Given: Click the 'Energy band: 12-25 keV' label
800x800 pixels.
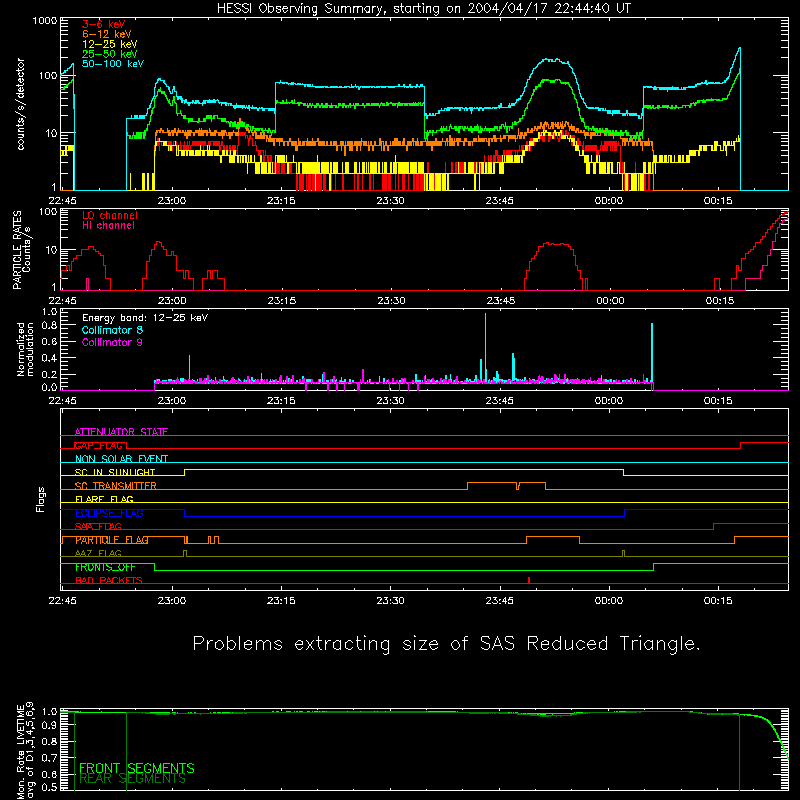Looking at the screenshot, I should [145, 318].
